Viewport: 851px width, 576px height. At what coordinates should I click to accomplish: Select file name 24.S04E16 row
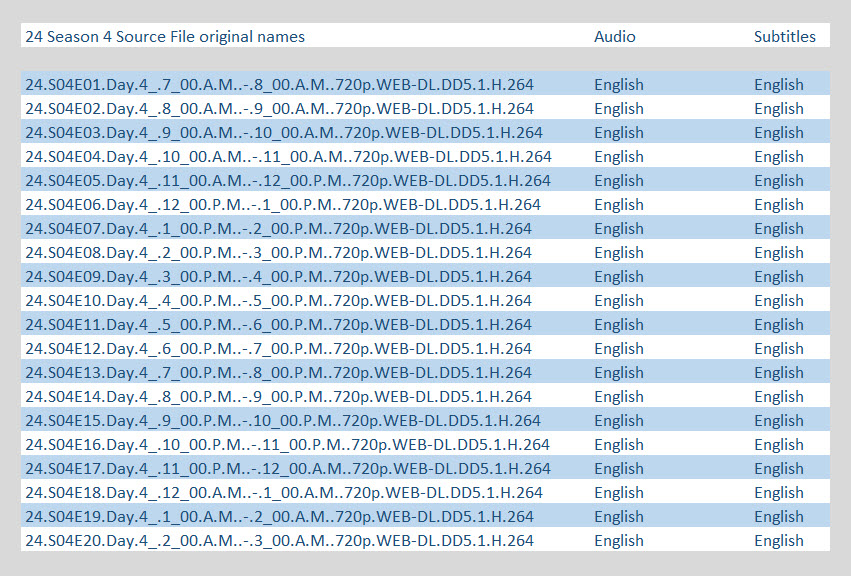(x=287, y=445)
